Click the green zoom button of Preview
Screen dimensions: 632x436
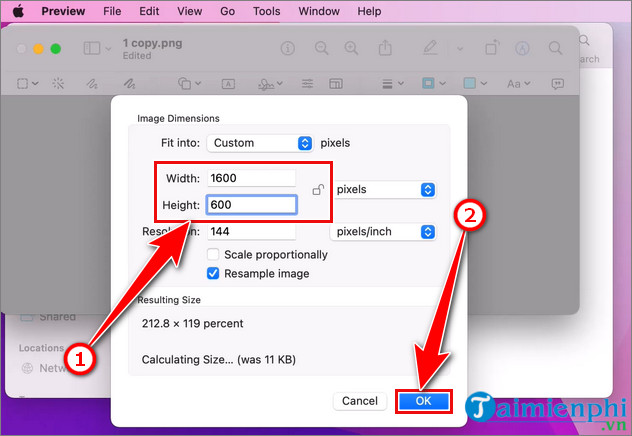coord(56,49)
